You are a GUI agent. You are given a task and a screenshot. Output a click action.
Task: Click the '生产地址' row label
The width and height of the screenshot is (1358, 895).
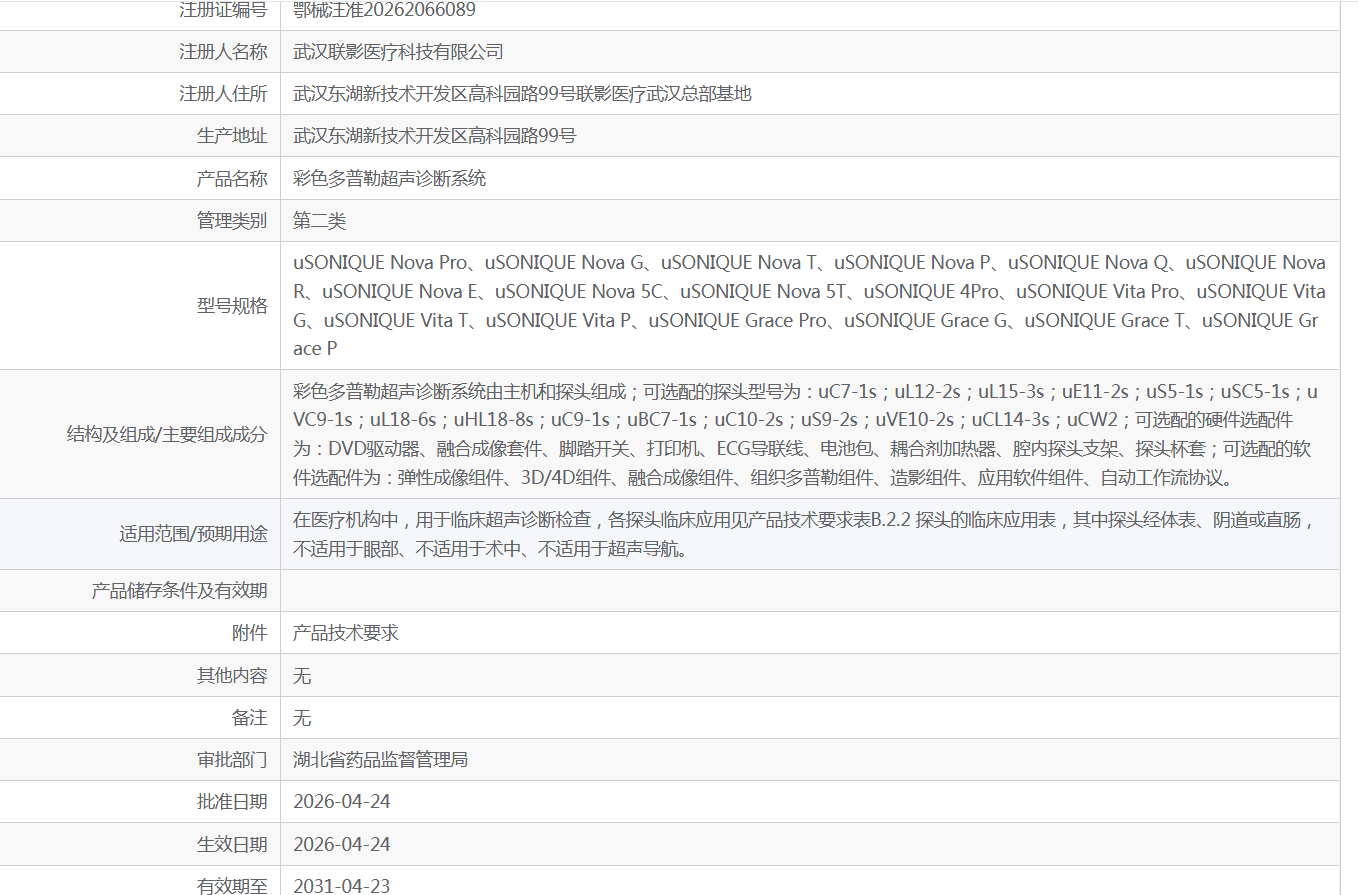pyautogui.click(x=232, y=136)
